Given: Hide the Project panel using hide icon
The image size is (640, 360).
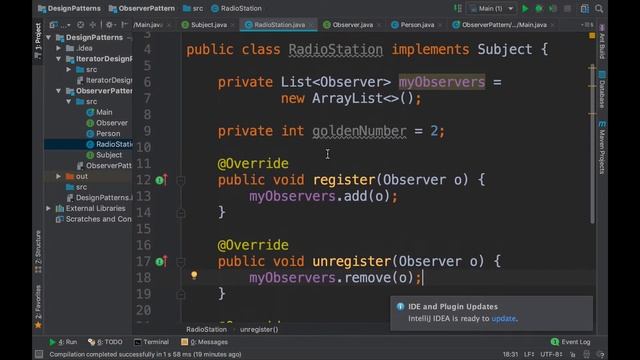Looking at the screenshot, I should pyautogui.click(x=124, y=25).
